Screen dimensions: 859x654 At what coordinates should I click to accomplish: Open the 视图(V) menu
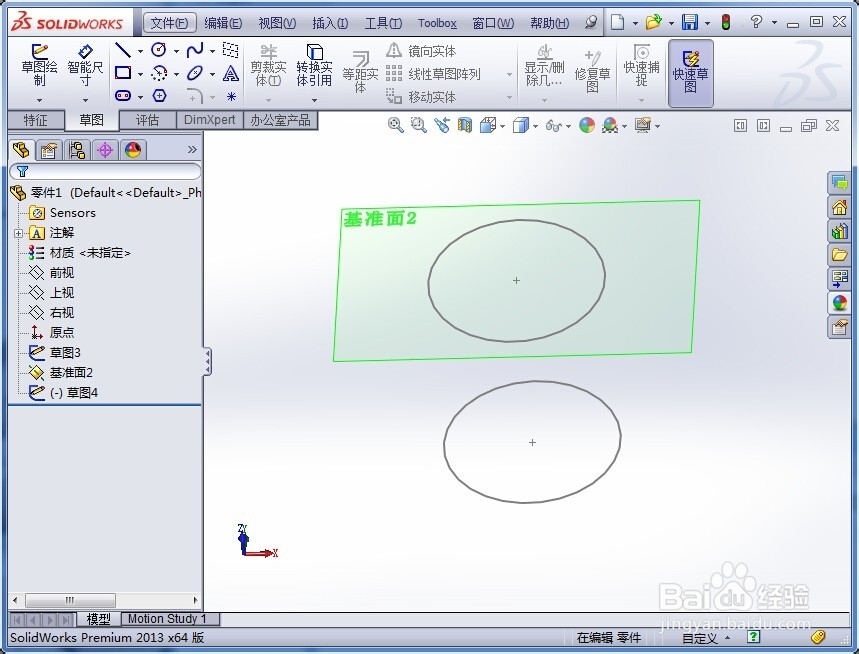pyautogui.click(x=277, y=23)
